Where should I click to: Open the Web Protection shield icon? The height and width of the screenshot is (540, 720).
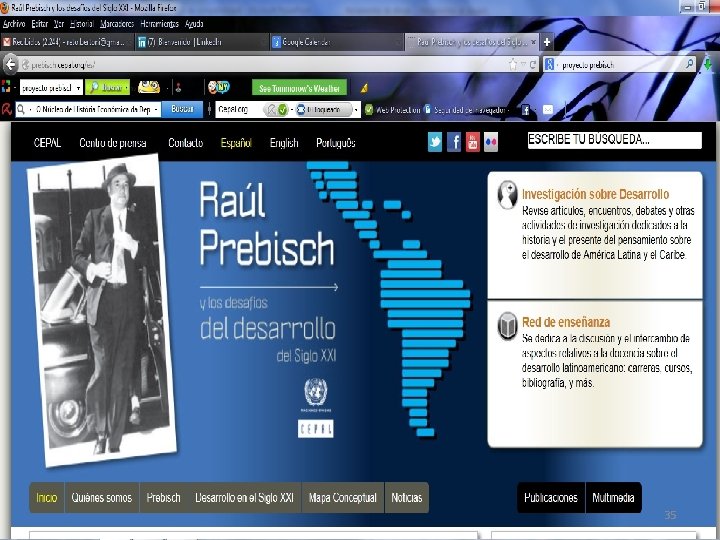click(x=369, y=109)
